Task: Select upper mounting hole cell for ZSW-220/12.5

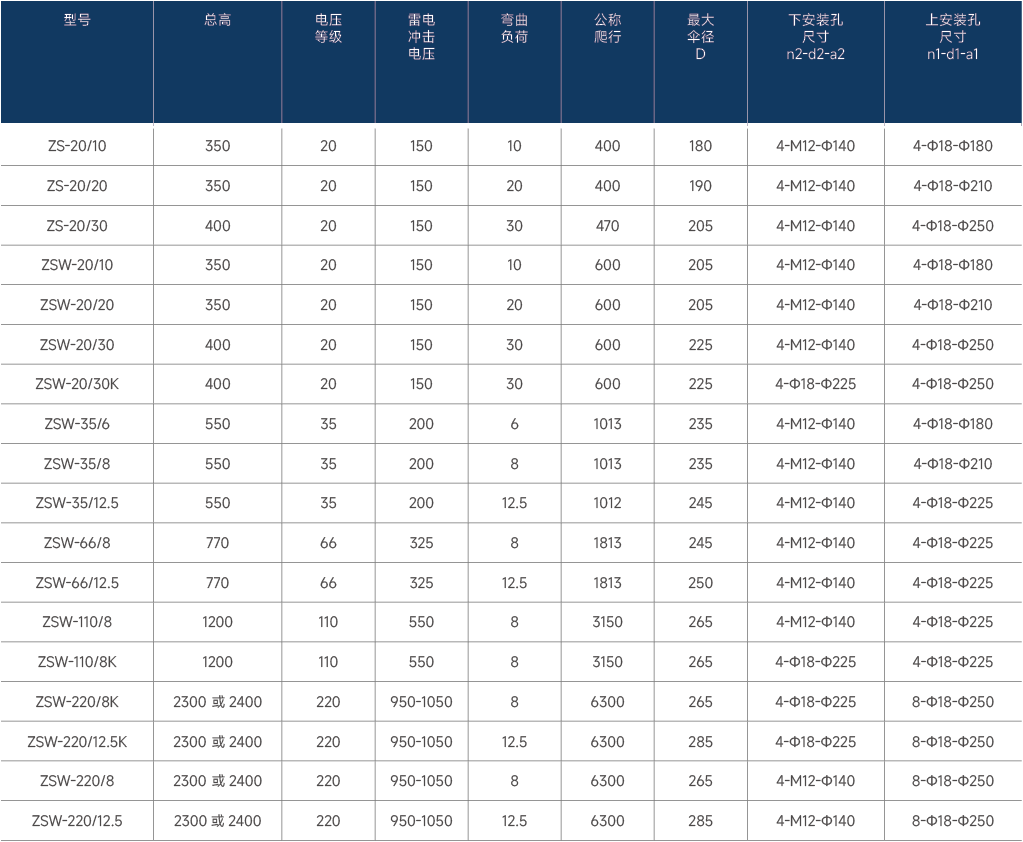Action: (x=952, y=821)
